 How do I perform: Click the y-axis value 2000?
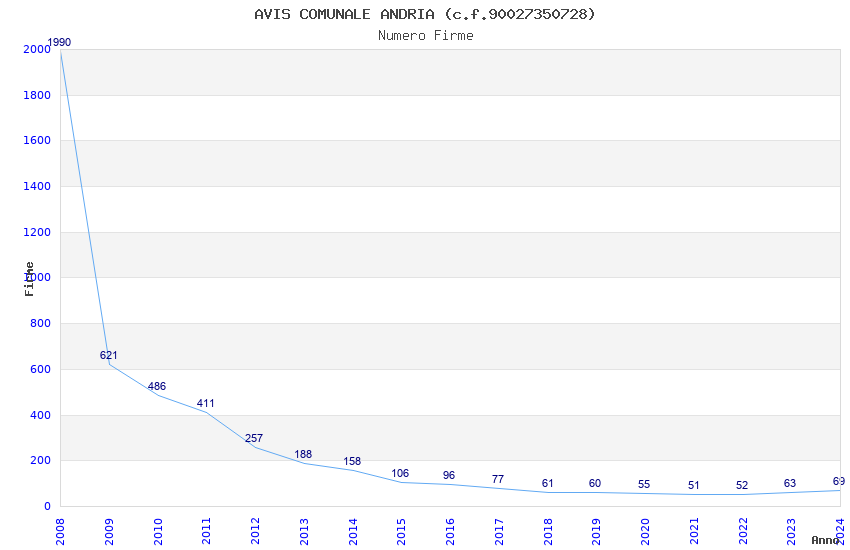37,49
